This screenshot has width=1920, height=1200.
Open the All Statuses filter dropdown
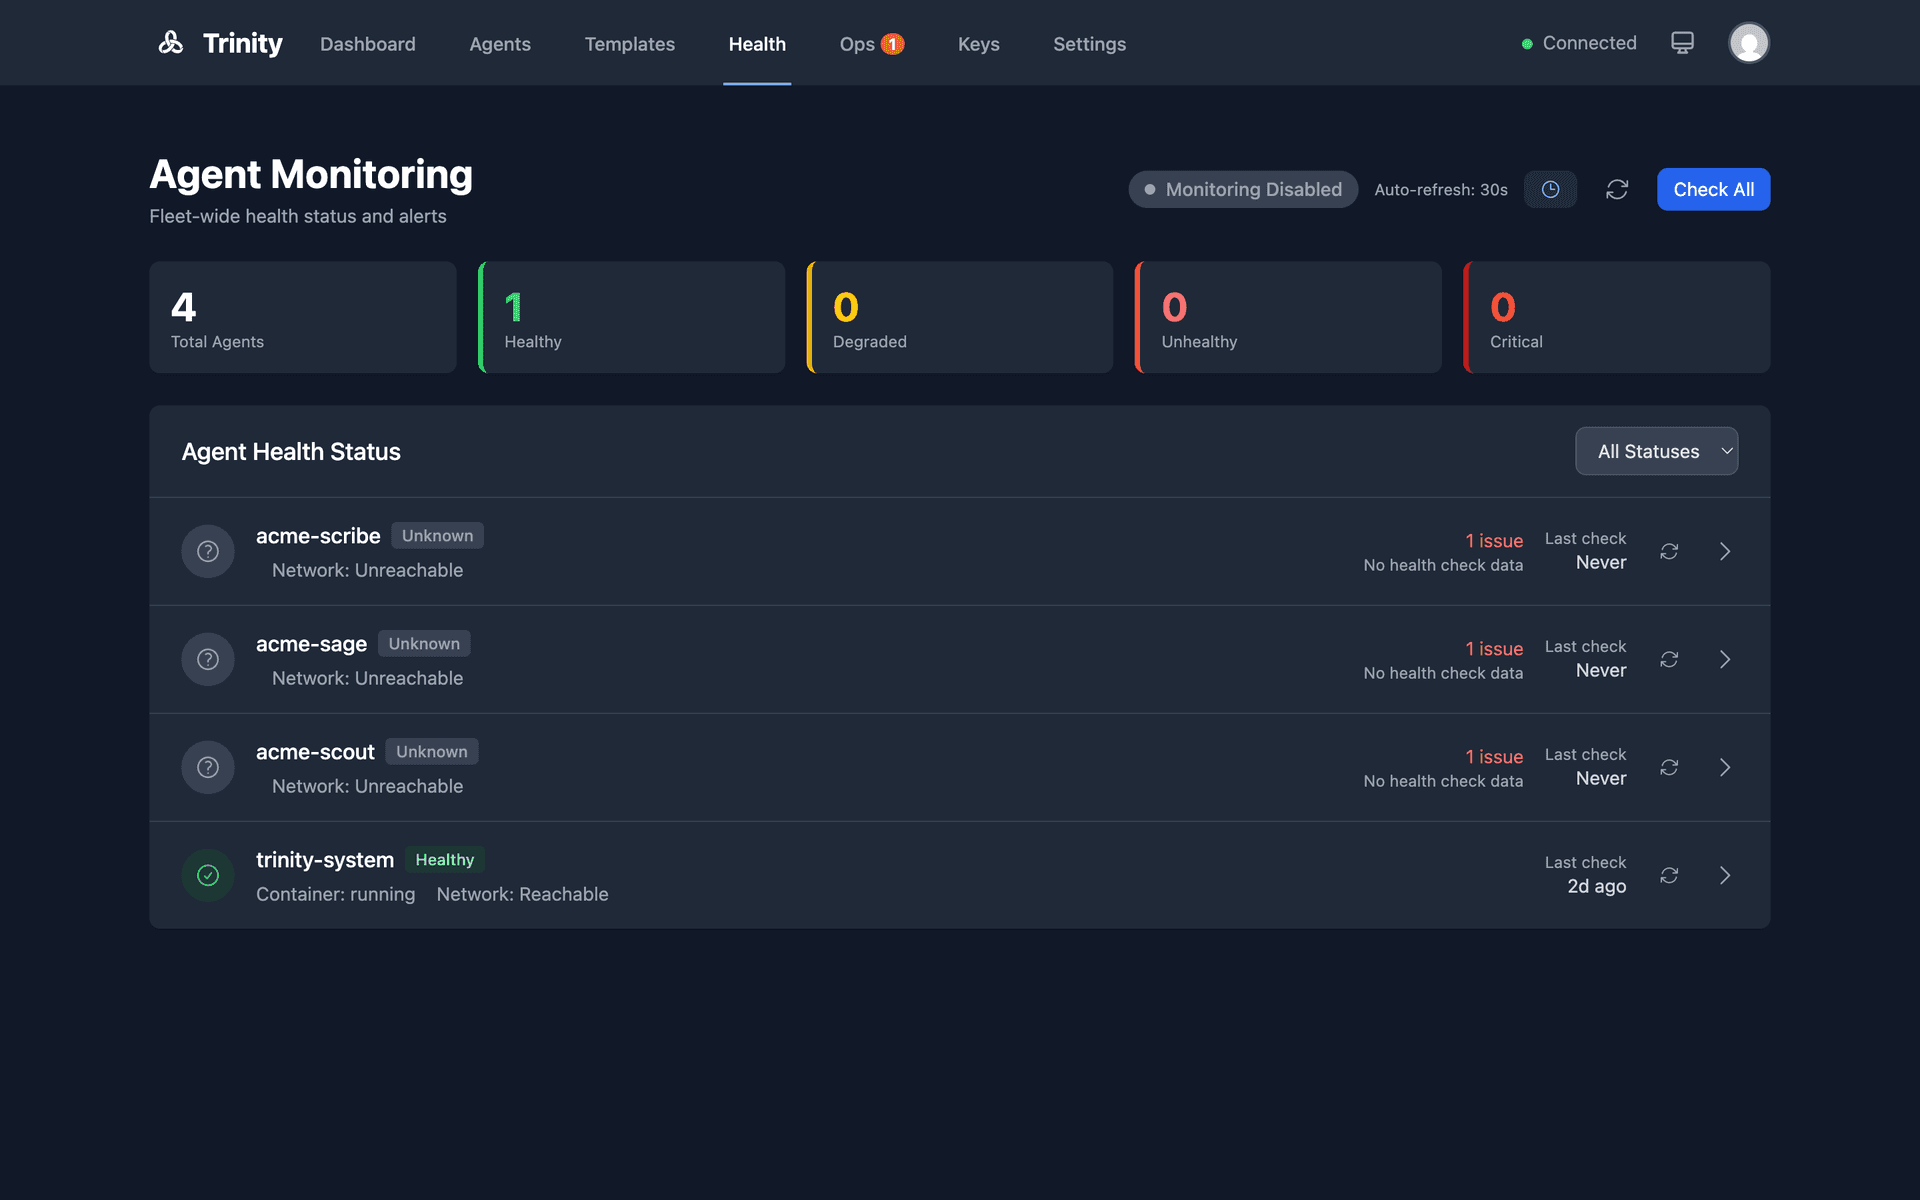(x=1656, y=451)
